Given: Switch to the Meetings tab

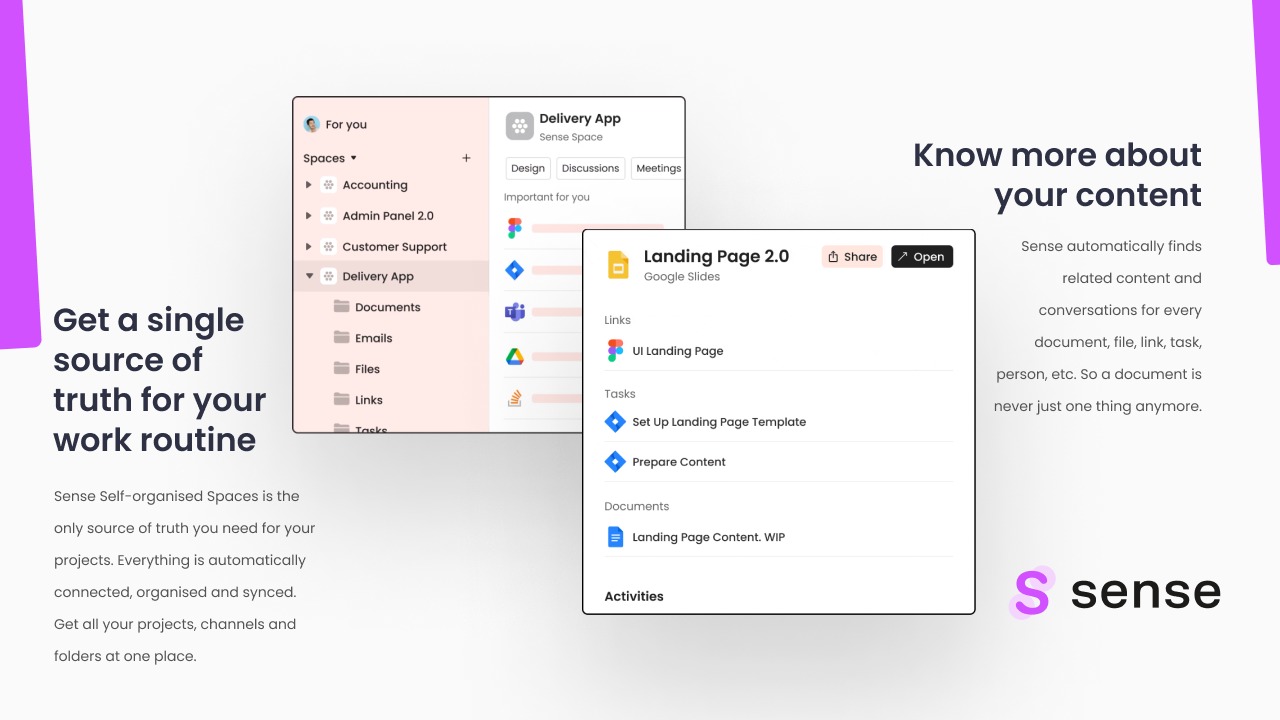Looking at the screenshot, I should click(x=658, y=169).
